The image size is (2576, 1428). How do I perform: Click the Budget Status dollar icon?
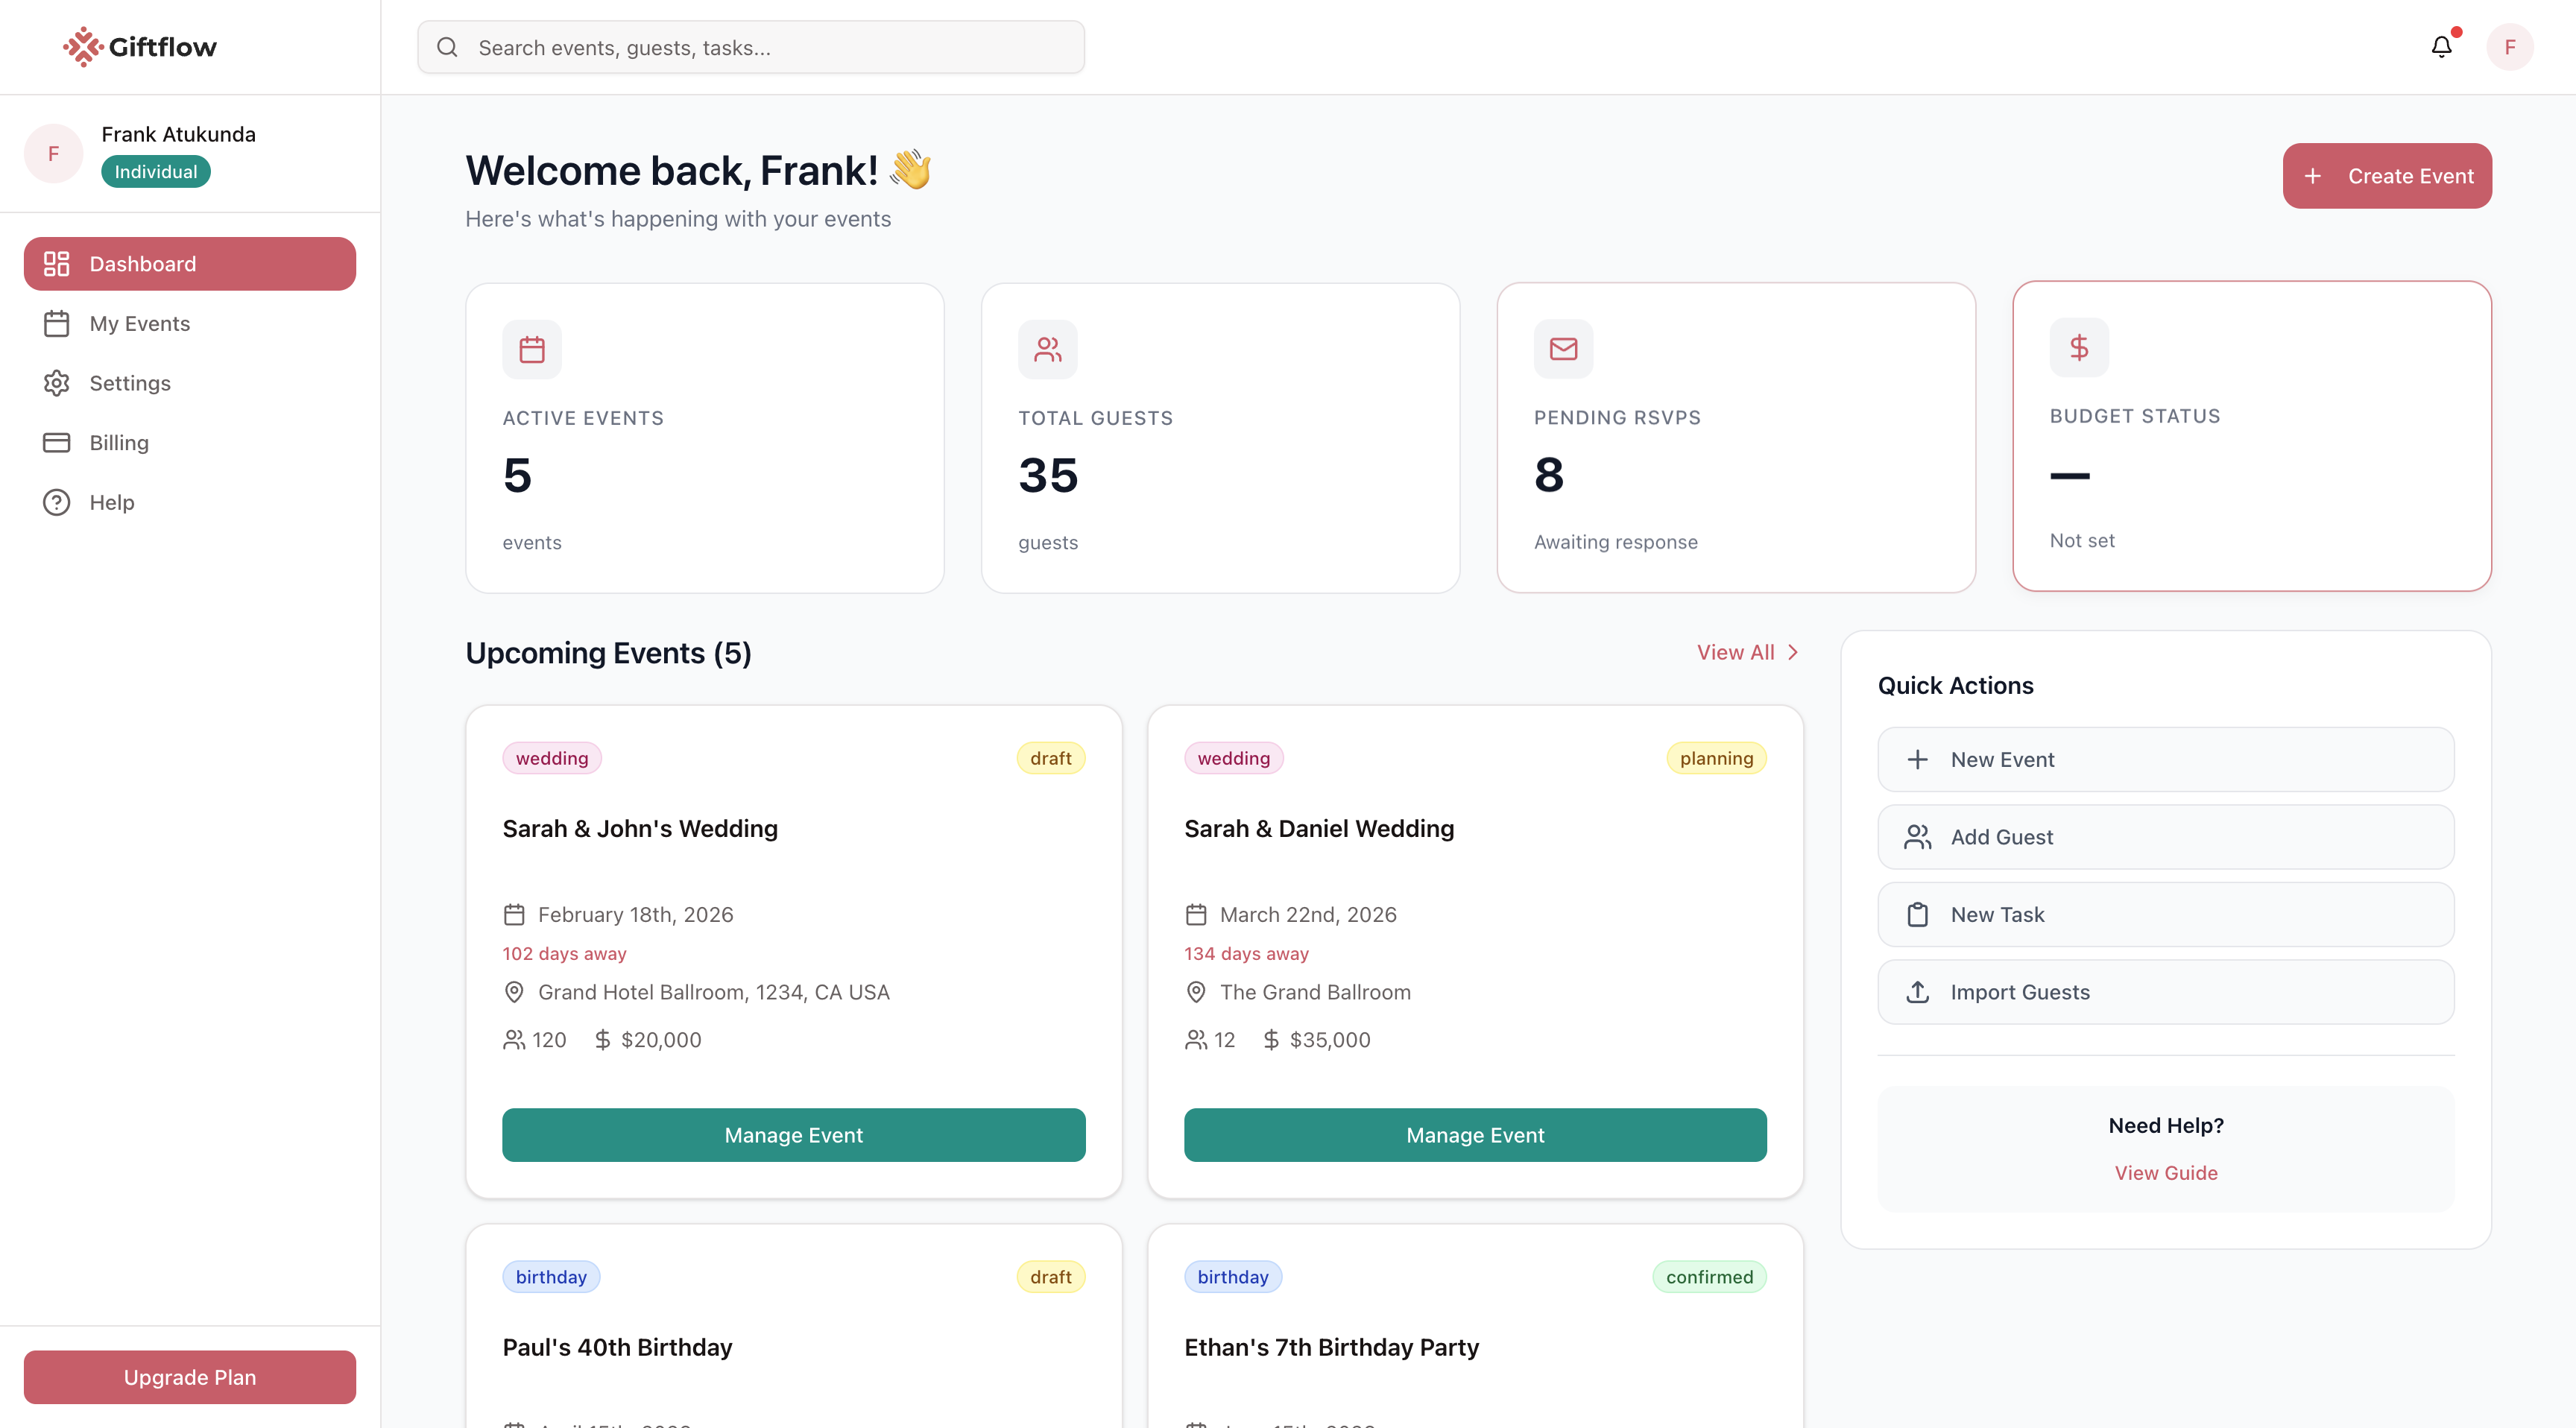click(x=2079, y=347)
